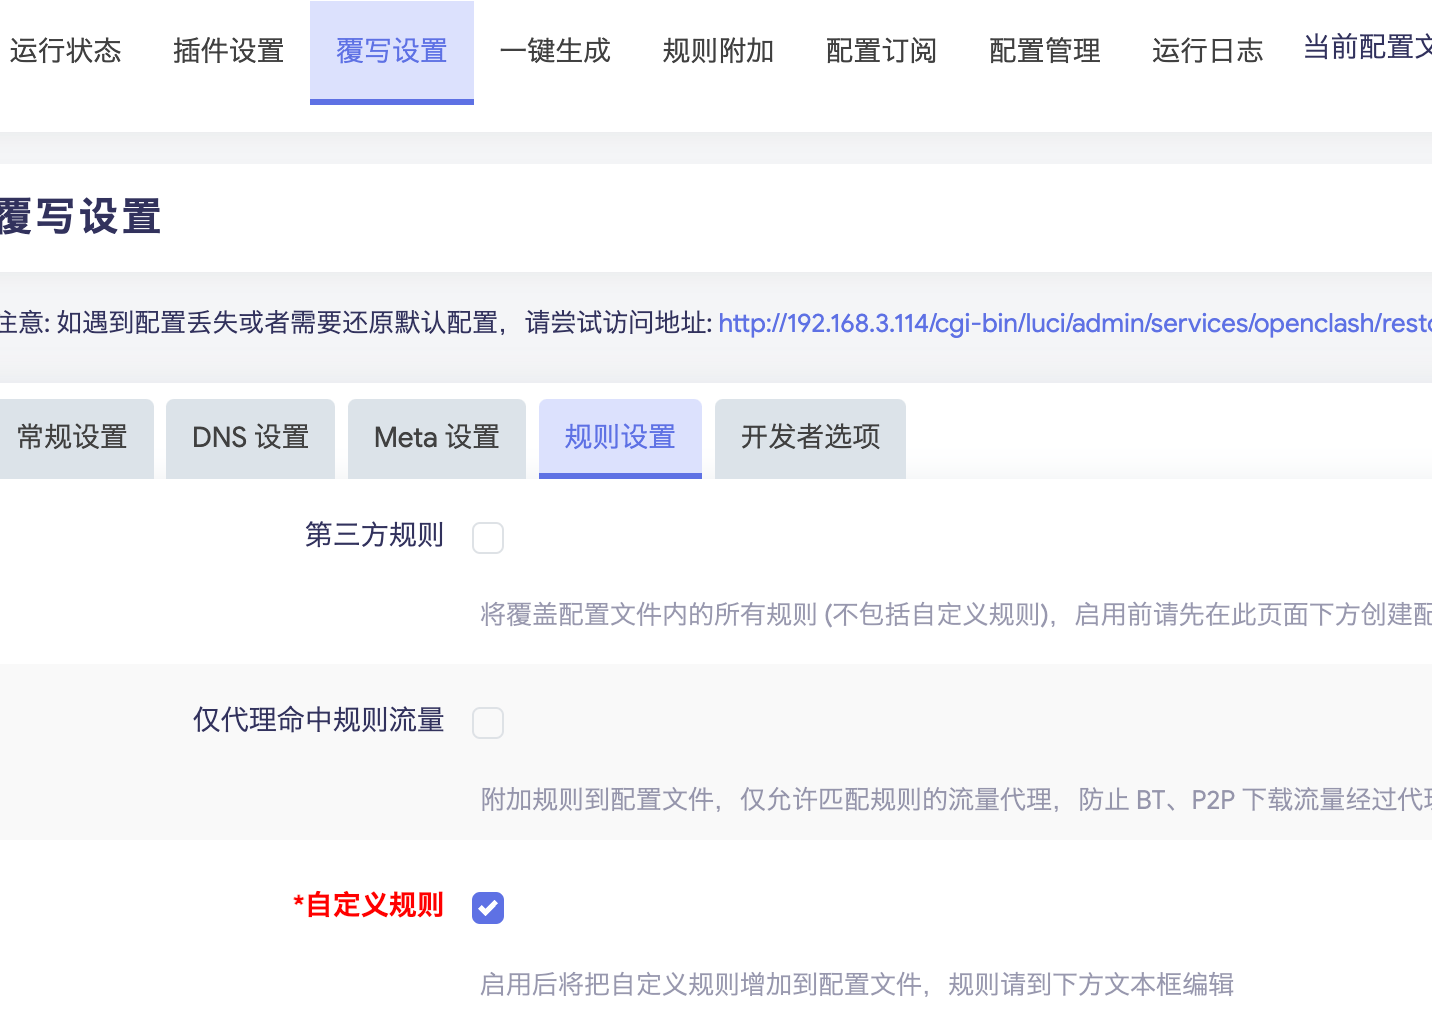Viewport: 1432px width, 1012px height.
Task: Switch to the 规则附加 tab
Action: 718,52
